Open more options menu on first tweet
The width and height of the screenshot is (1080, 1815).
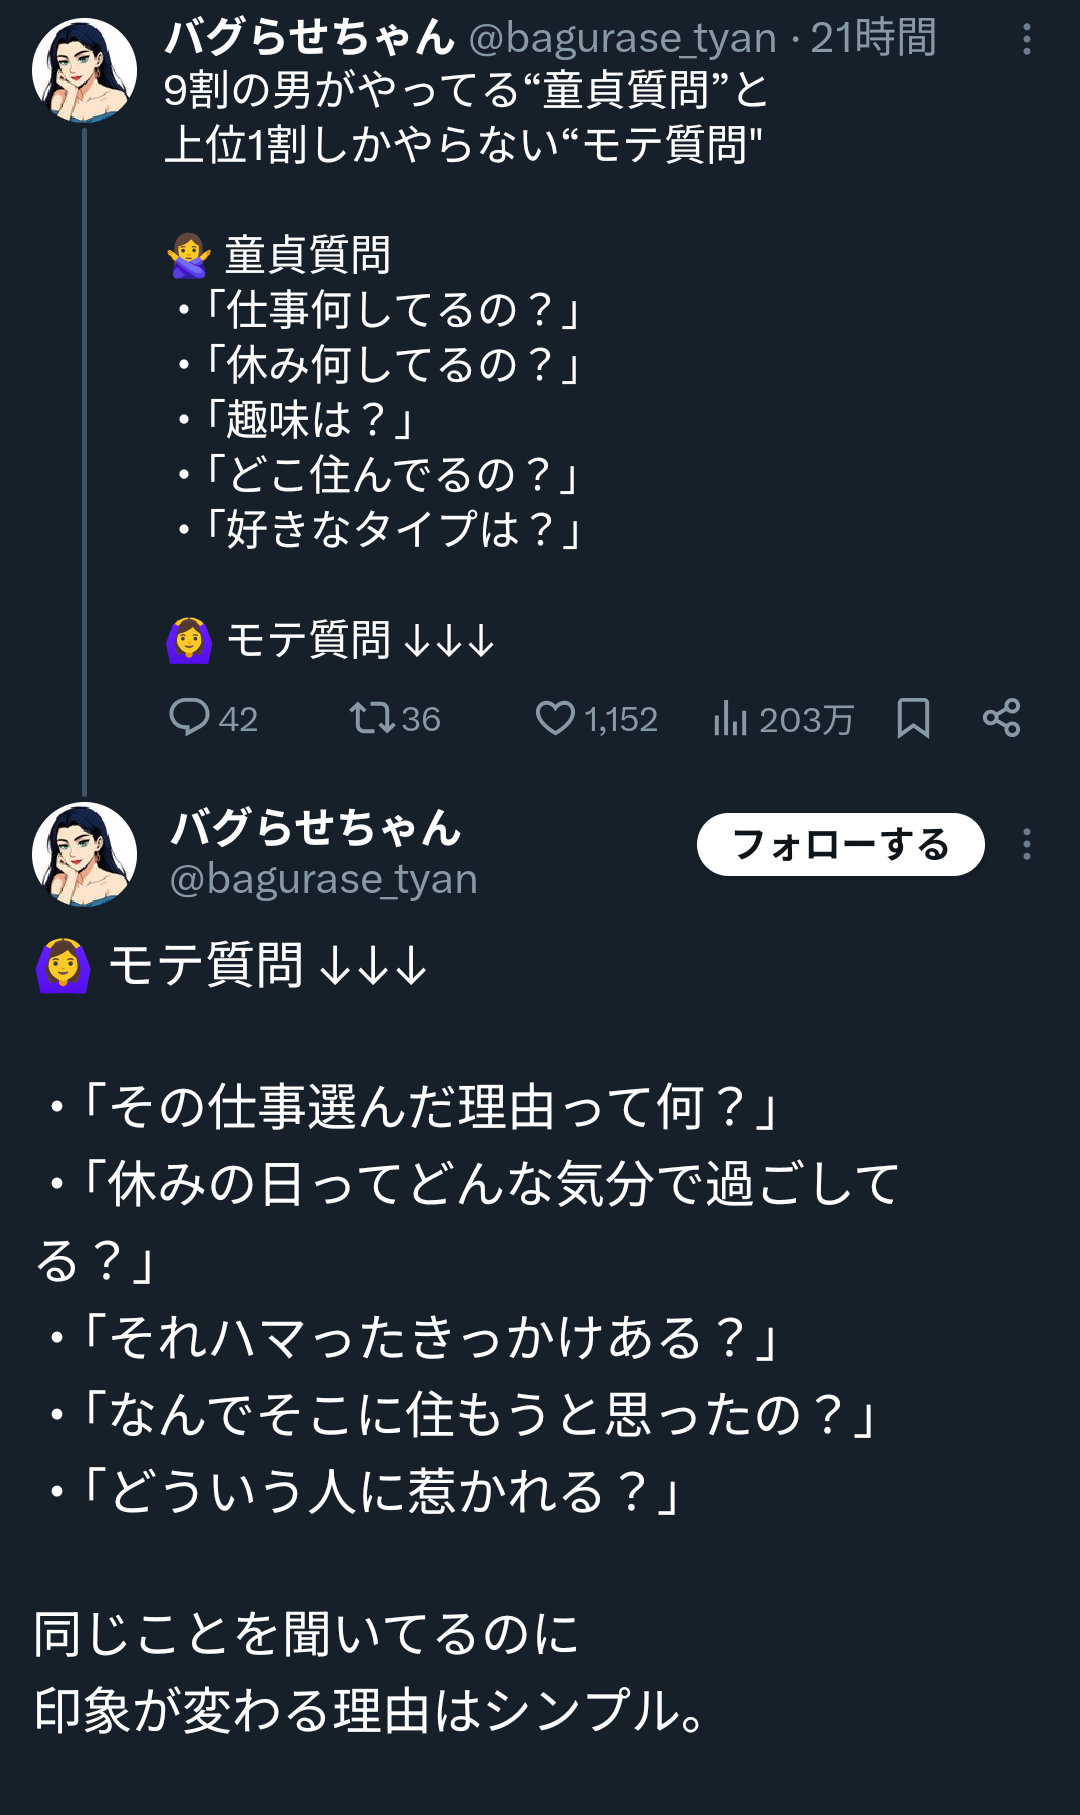(1026, 40)
